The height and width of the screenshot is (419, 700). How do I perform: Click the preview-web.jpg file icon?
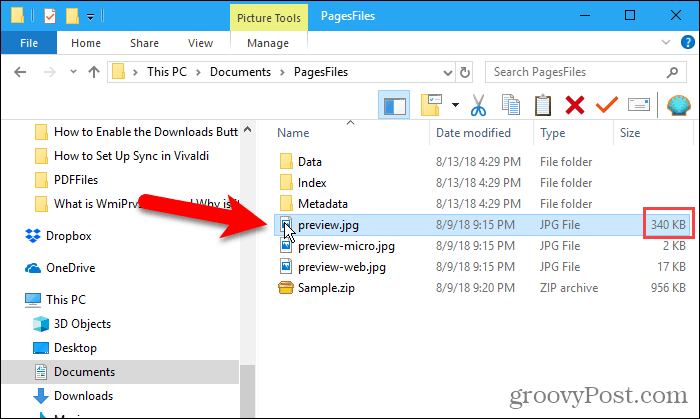(x=286, y=266)
